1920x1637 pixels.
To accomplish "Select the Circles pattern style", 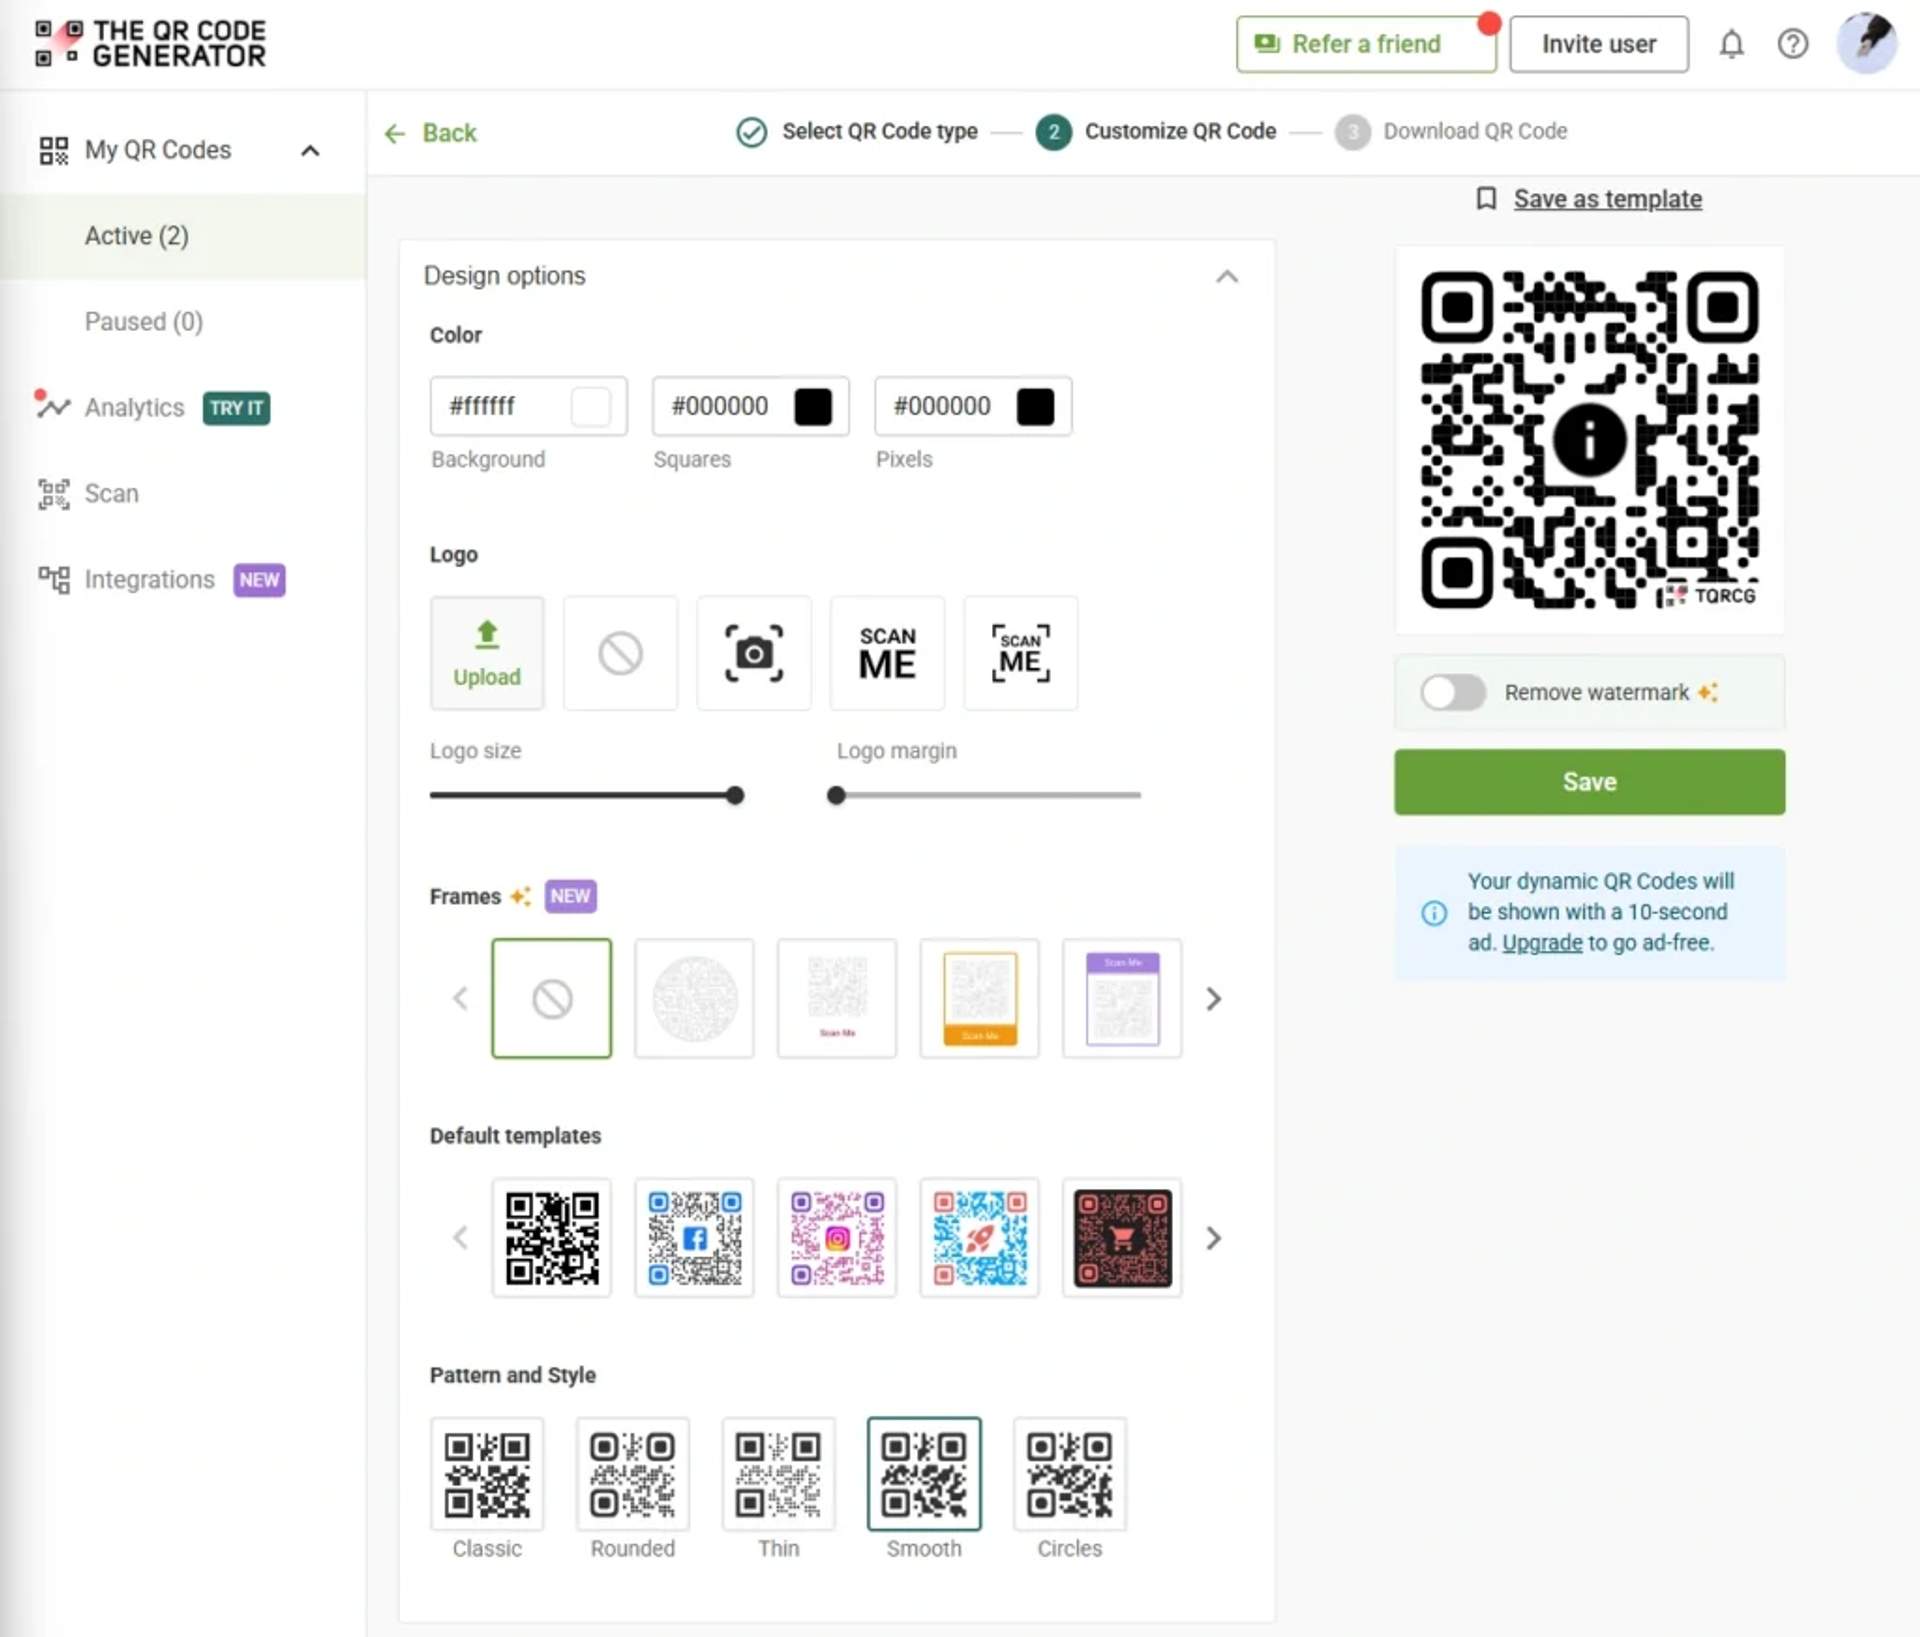I will [1069, 1474].
